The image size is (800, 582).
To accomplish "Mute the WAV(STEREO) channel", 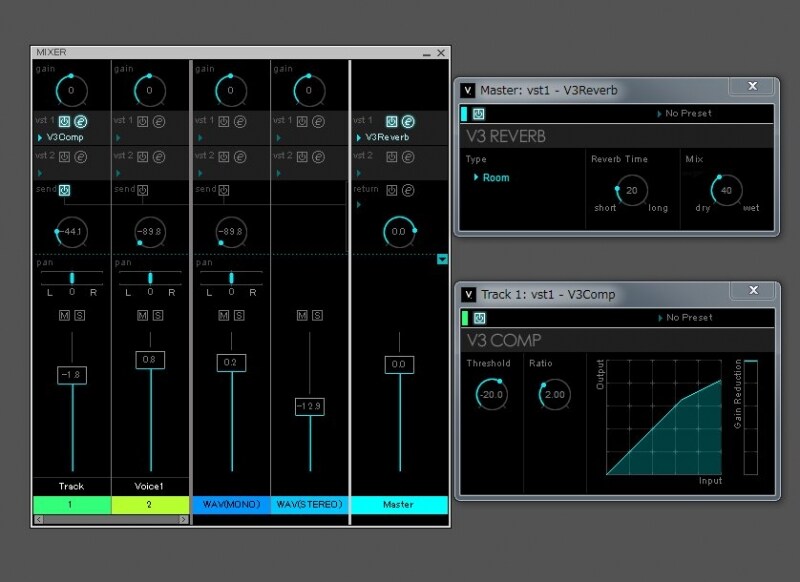I will [x=302, y=315].
